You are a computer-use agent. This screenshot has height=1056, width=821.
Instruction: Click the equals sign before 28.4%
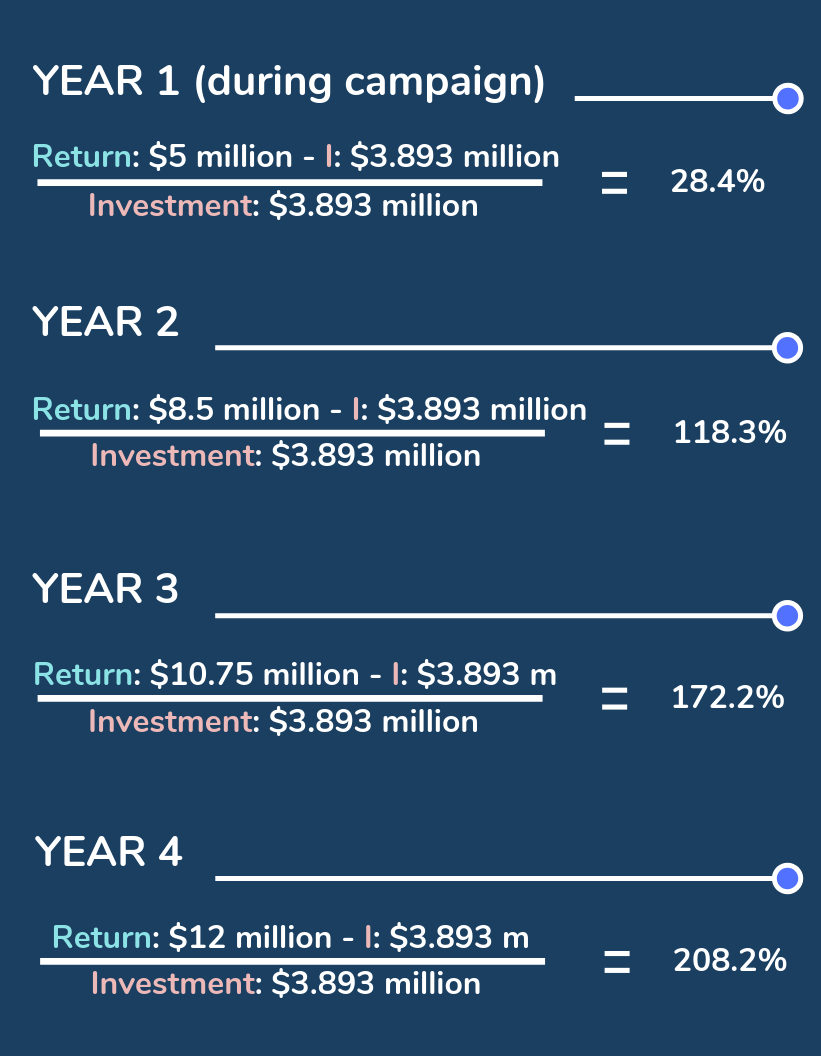pyautogui.click(x=614, y=184)
